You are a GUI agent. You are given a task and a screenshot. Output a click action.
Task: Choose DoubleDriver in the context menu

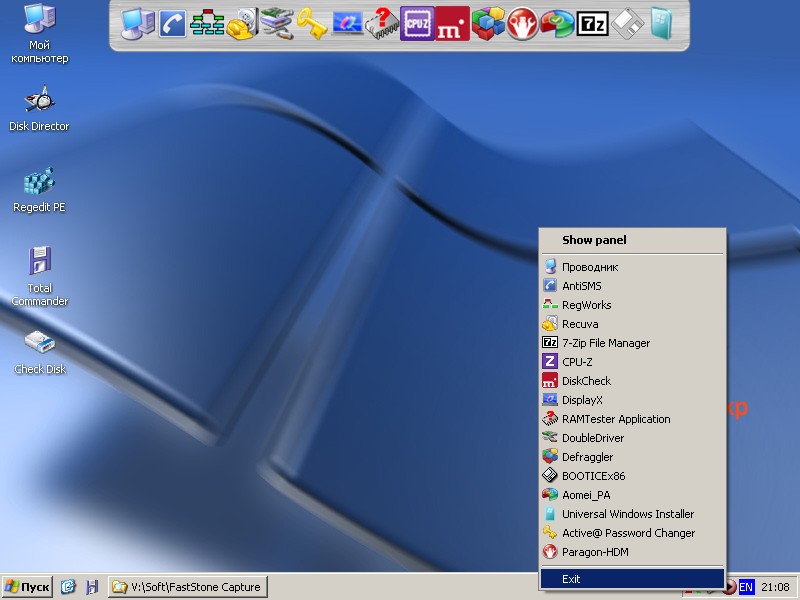click(632, 438)
